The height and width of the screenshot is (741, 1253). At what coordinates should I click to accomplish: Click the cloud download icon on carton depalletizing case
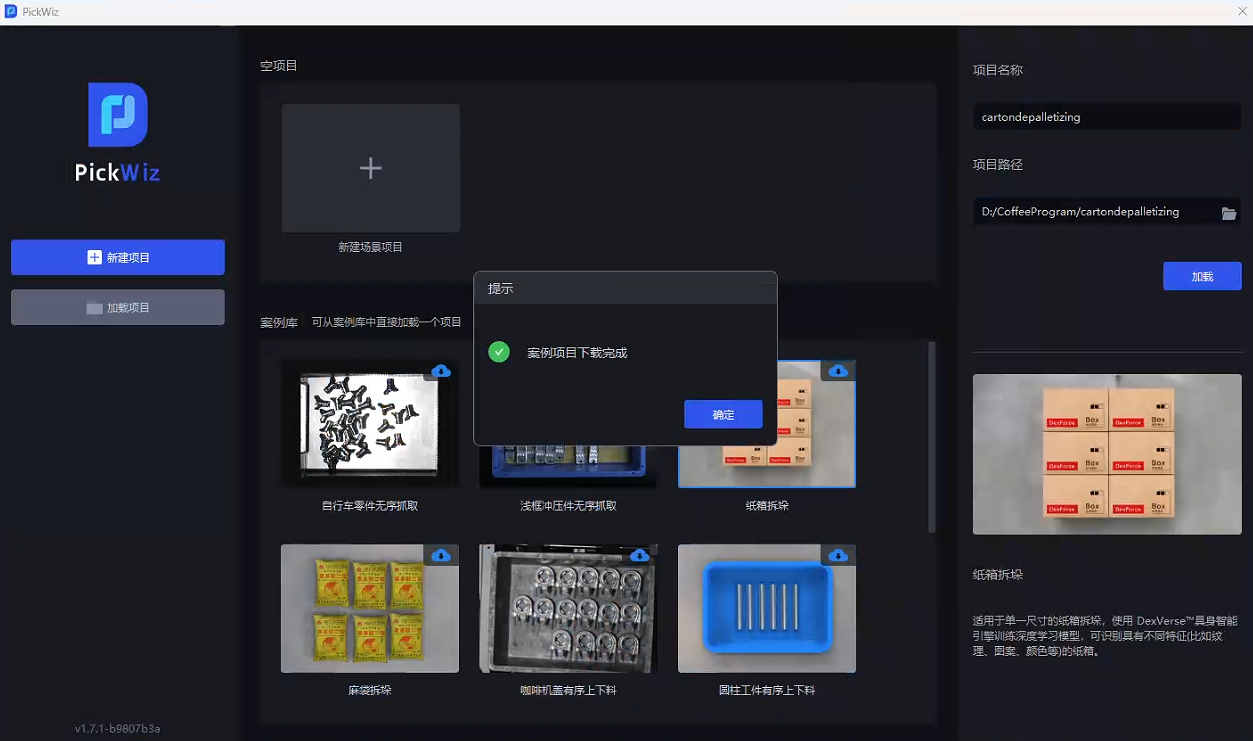(838, 371)
